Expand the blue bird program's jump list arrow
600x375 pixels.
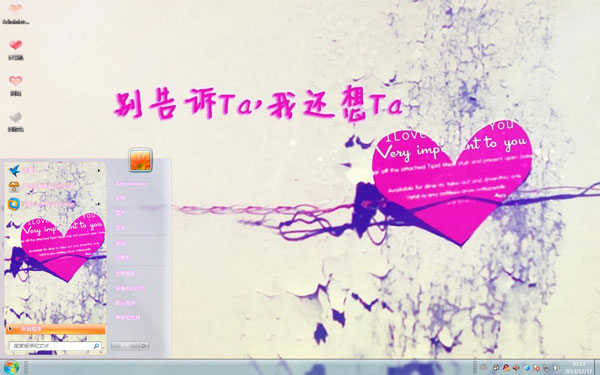(x=99, y=171)
